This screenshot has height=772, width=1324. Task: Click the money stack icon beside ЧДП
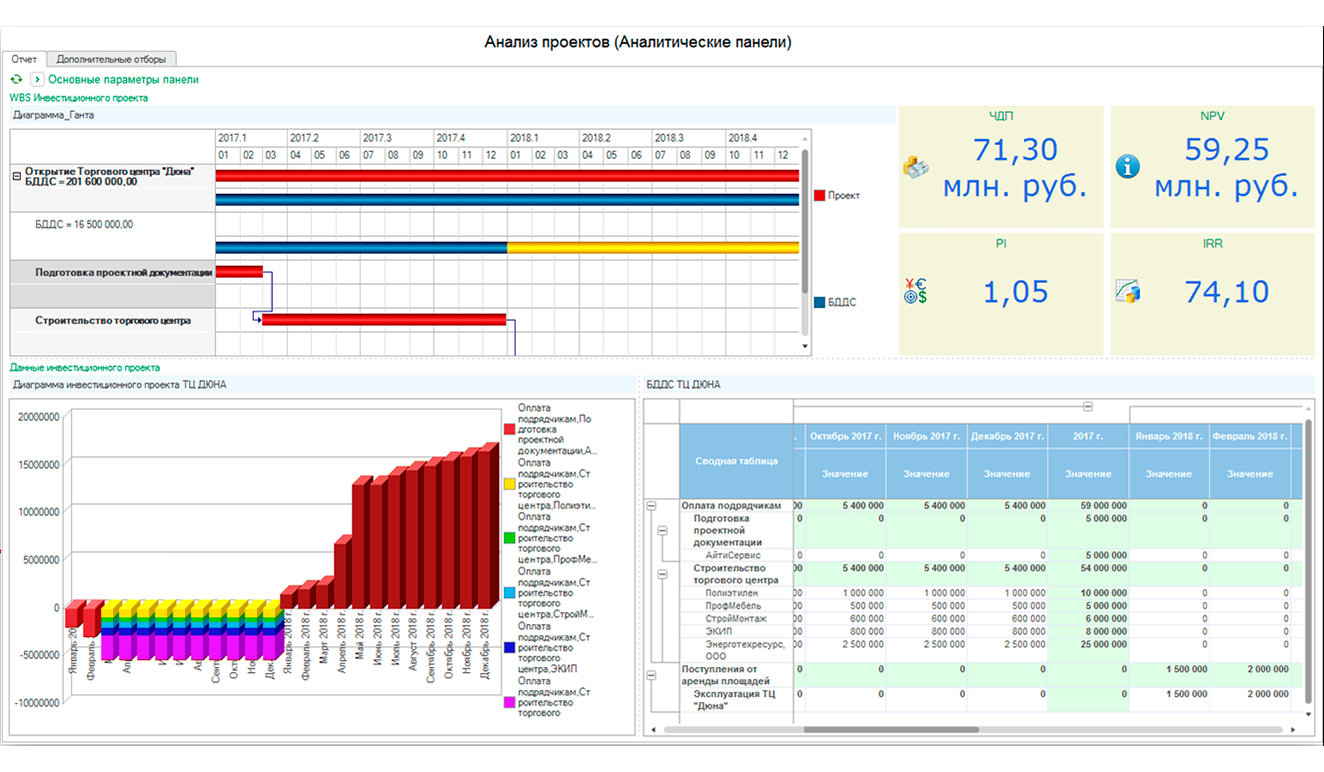[x=917, y=167]
